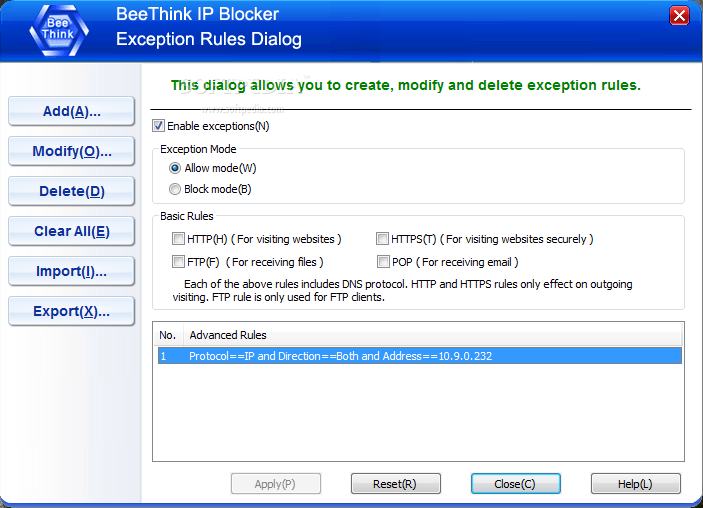This screenshot has width=703, height=508.
Task: Click the Apply(P) button
Action: click(276, 484)
